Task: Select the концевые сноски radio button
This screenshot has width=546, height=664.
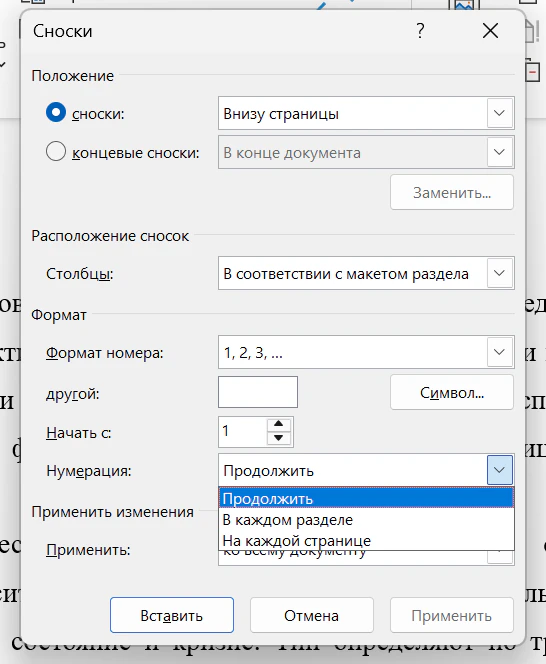Action: tap(55, 151)
